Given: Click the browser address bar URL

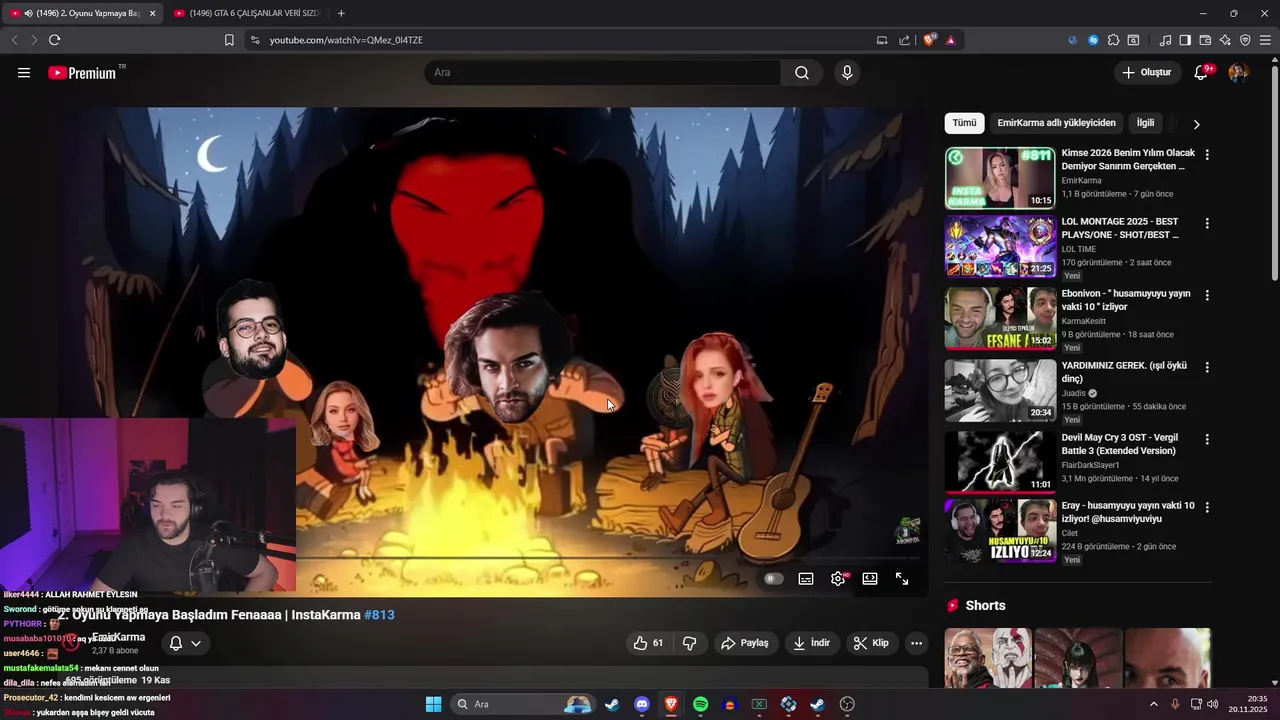Looking at the screenshot, I should click(x=346, y=40).
